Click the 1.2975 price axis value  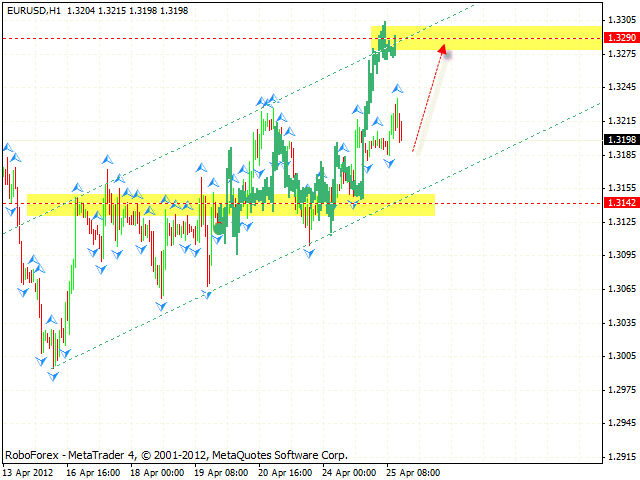622,390
